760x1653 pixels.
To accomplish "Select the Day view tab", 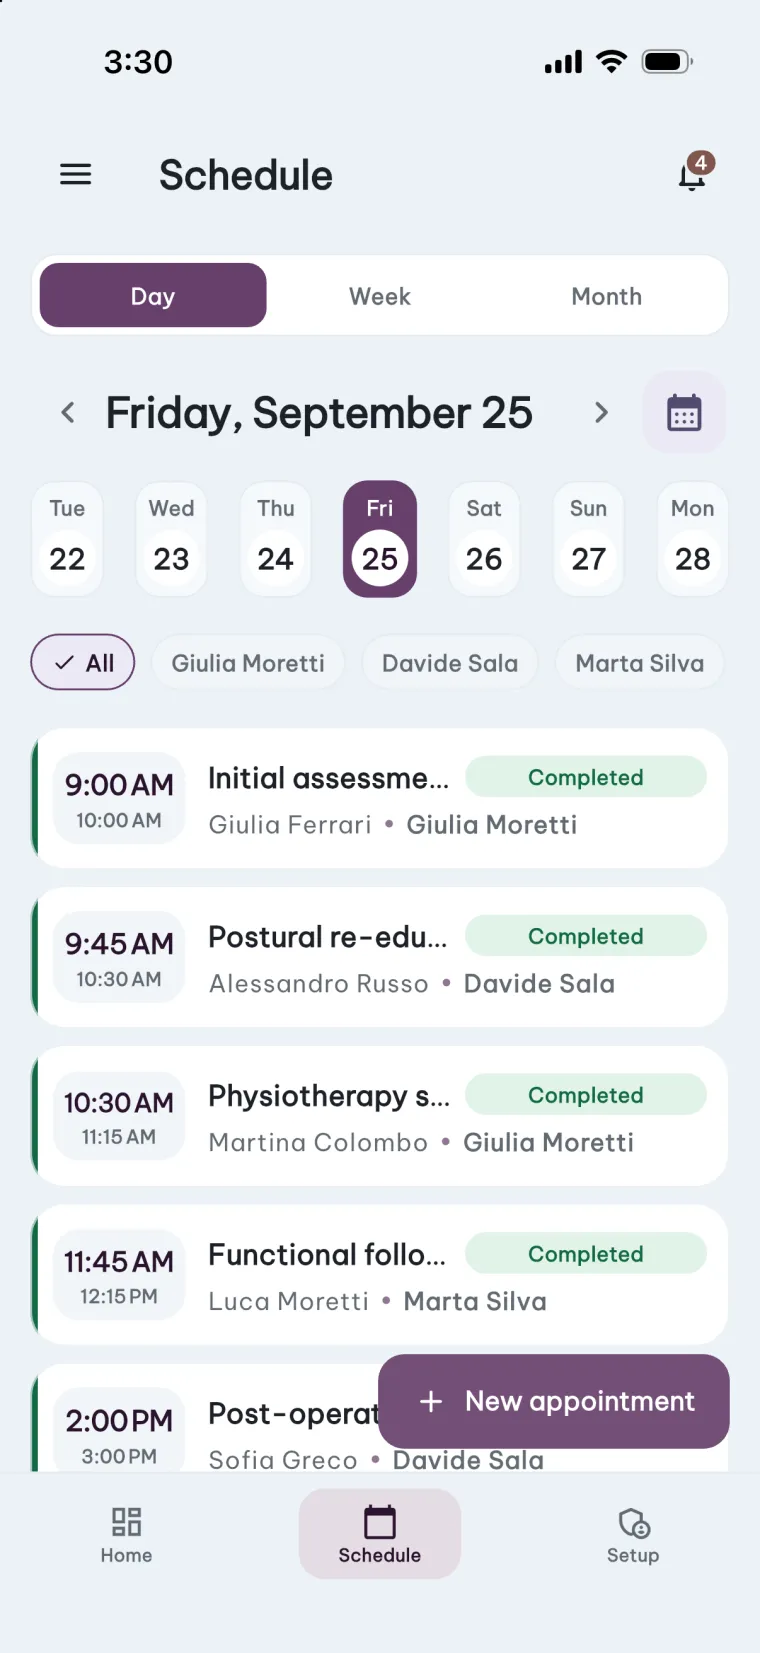I will tap(153, 295).
